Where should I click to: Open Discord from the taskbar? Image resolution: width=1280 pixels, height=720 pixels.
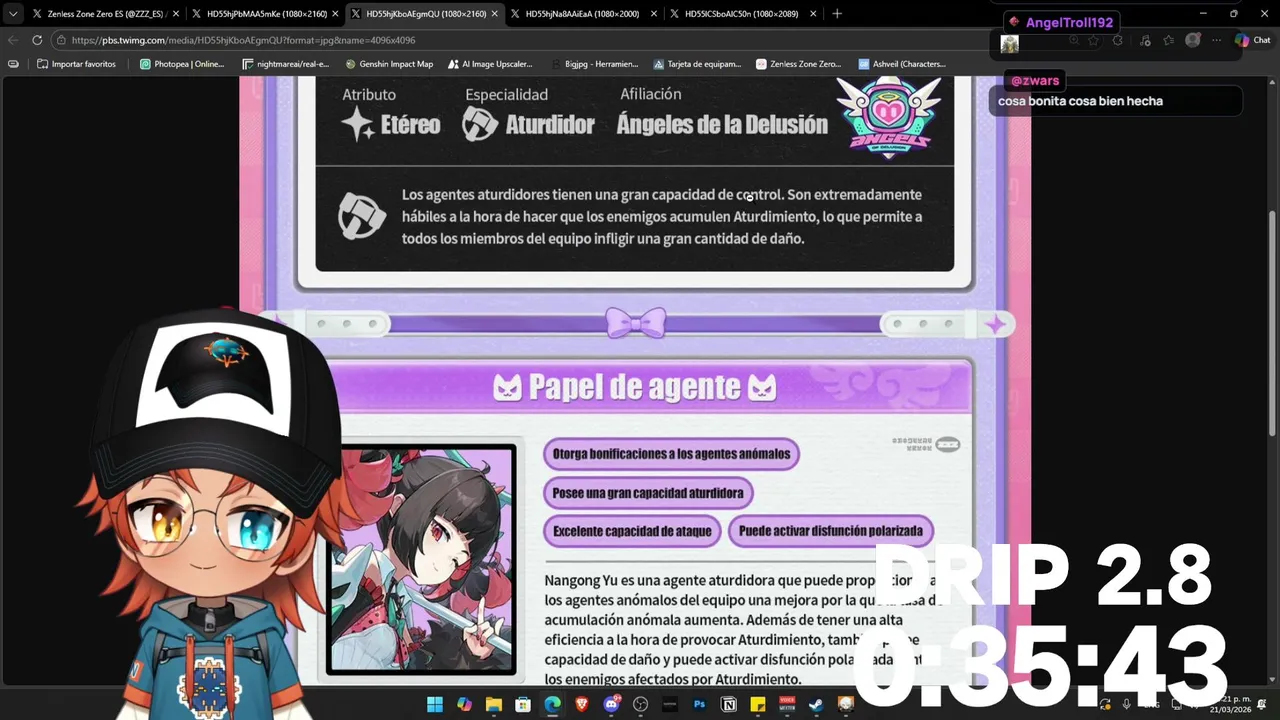tap(611, 705)
